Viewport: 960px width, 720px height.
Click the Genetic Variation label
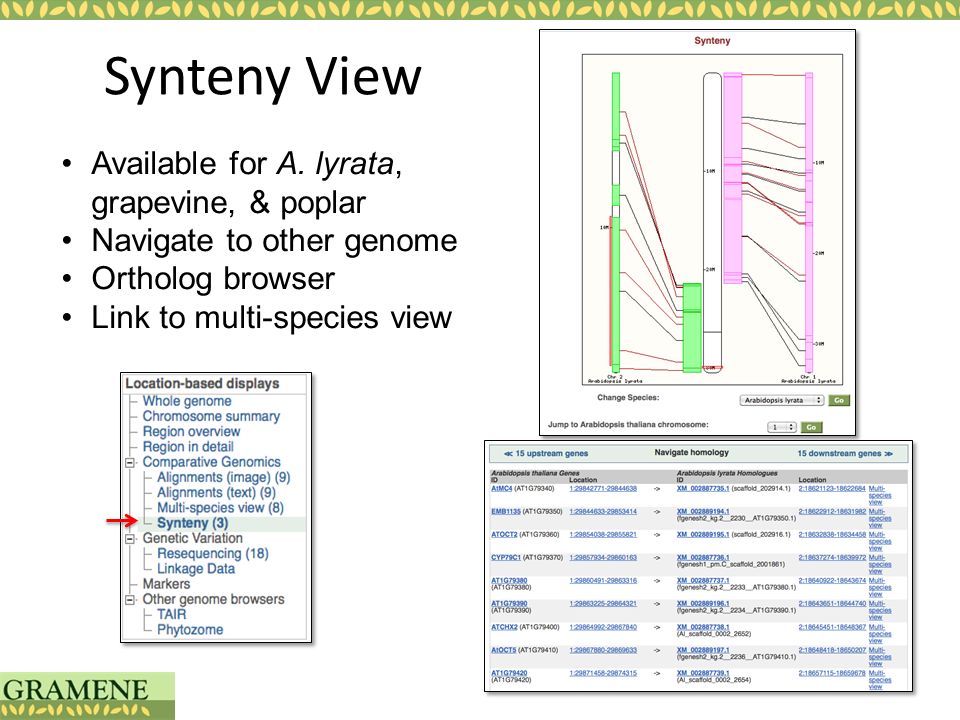[x=192, y=538]
